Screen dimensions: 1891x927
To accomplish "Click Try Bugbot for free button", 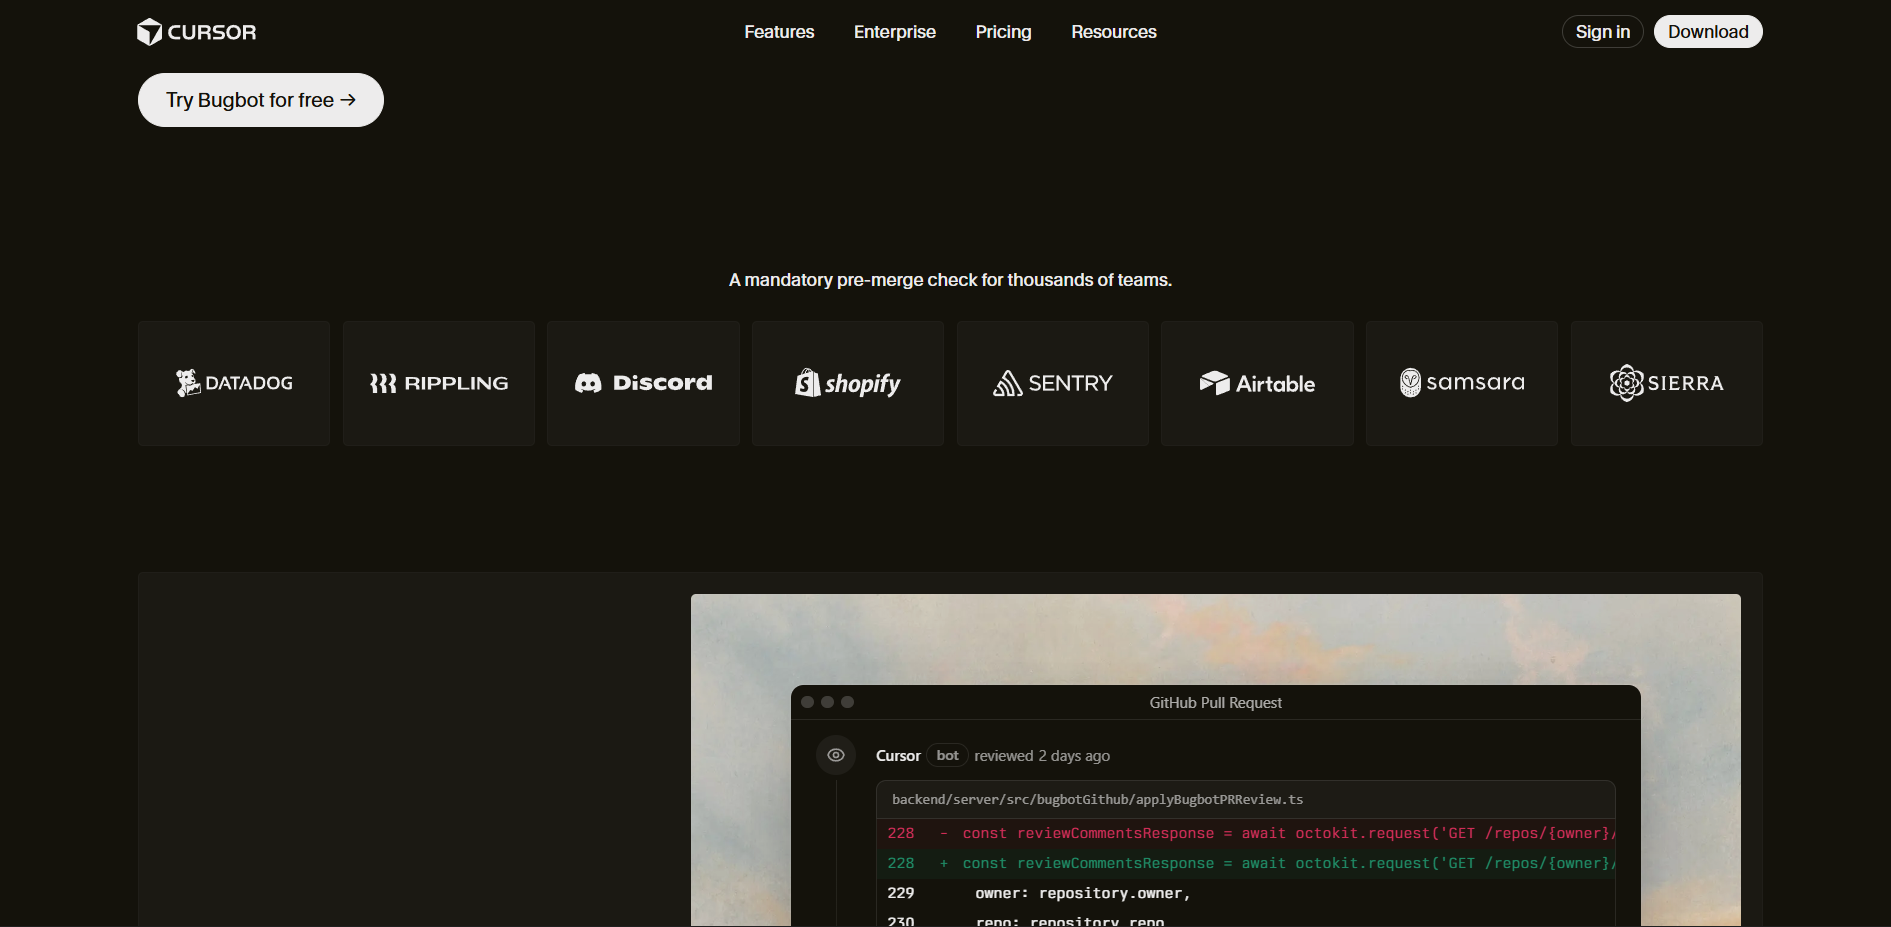I will pyautogui.click(x=261, y=100).
